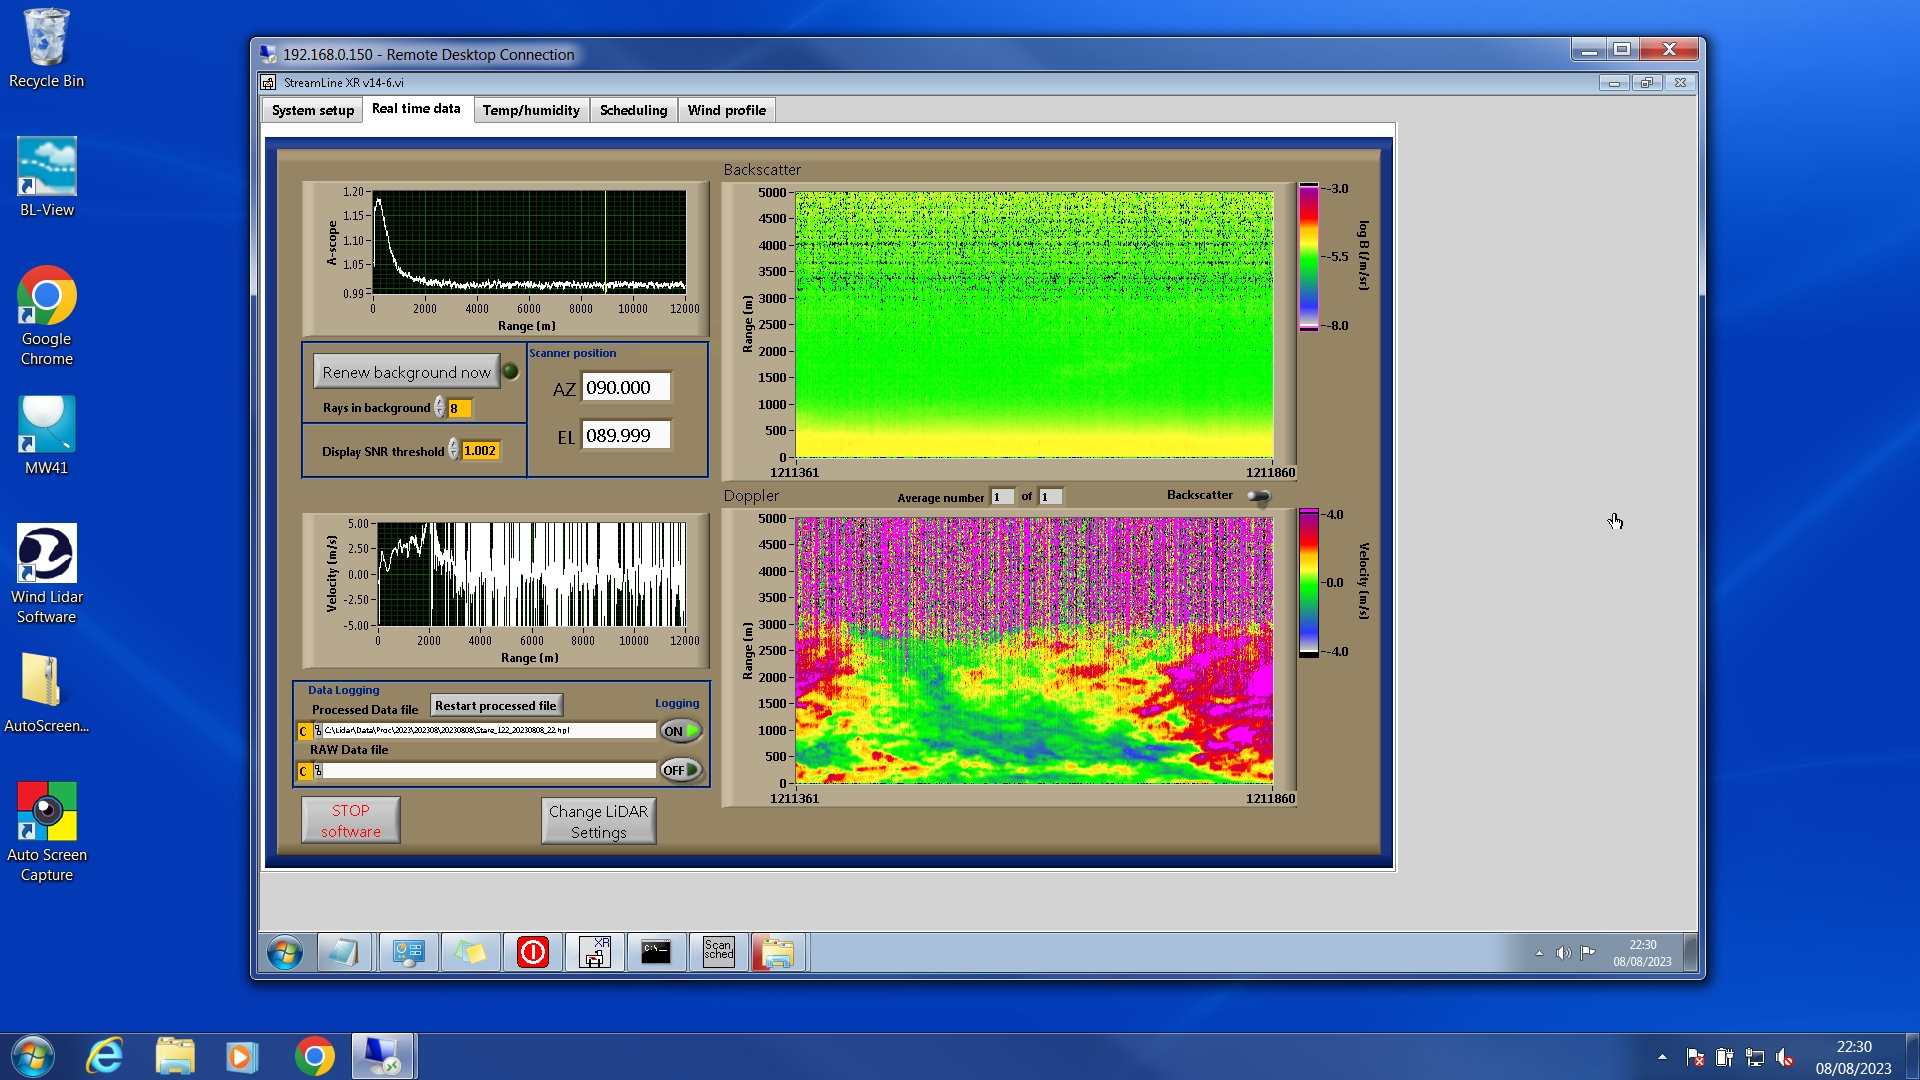
Task: Click the StreamLine XR taskbar icon
Action: click(x=595, y=952)
